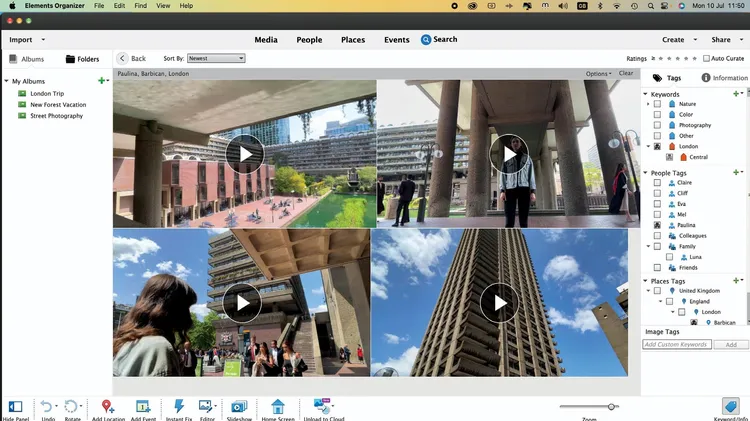Collapse the Places Tags section
750x421 pixels.
pyautogui.click(x=645, y=280)
